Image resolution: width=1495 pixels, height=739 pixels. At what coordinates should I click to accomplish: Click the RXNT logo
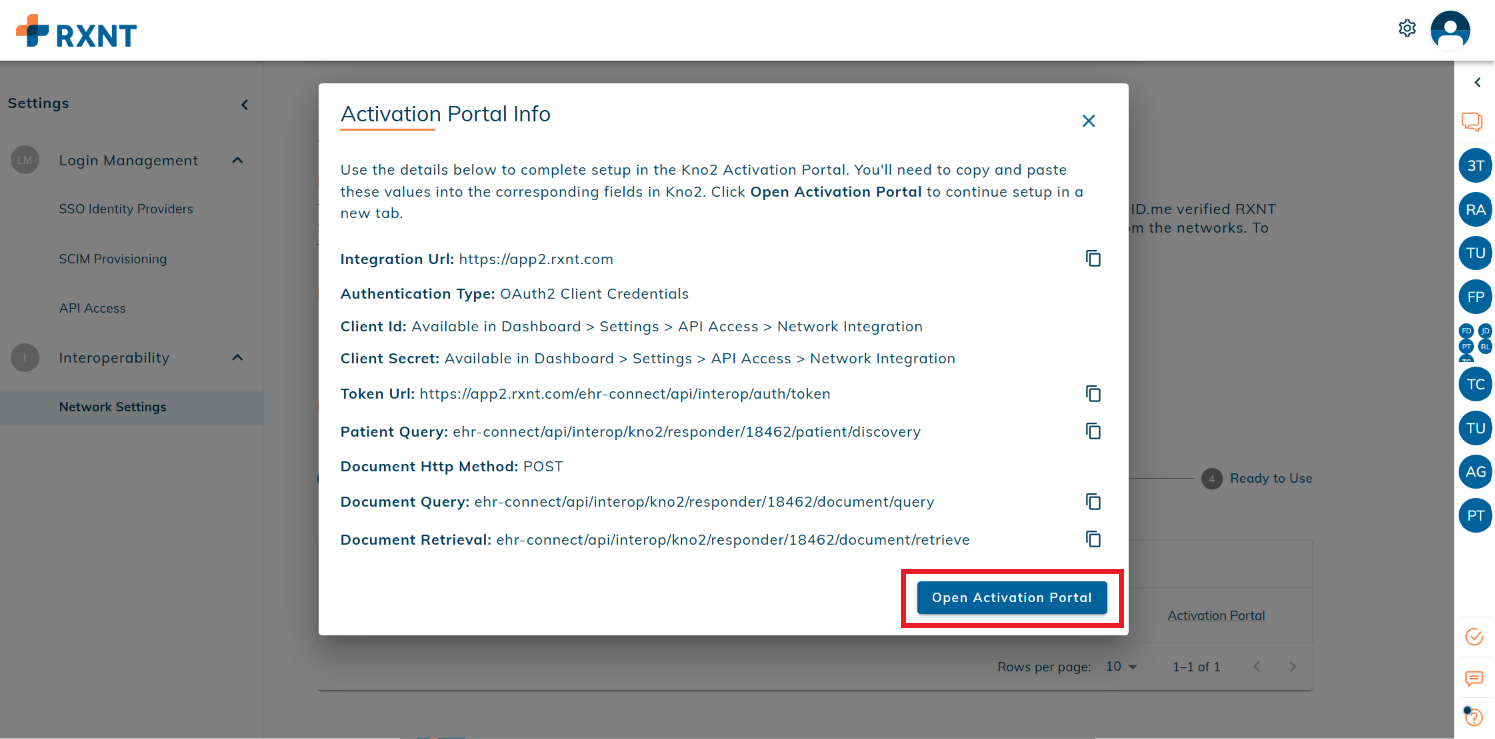(x=76, y=32)
